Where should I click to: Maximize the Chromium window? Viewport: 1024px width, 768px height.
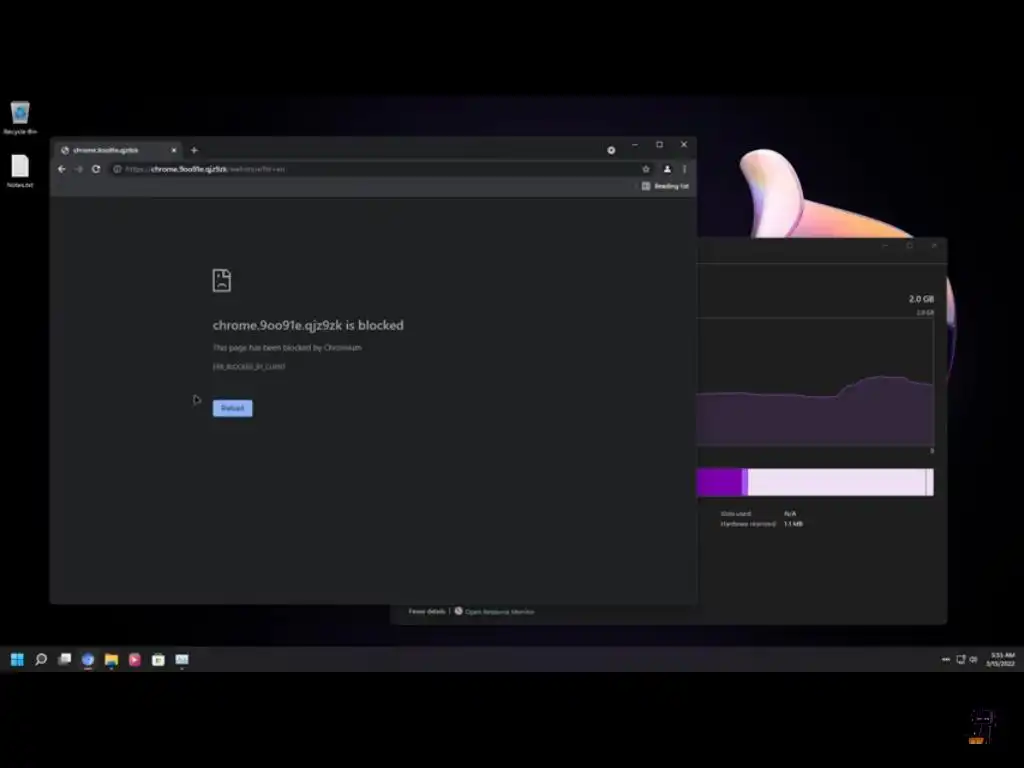[x=660, y=144]
